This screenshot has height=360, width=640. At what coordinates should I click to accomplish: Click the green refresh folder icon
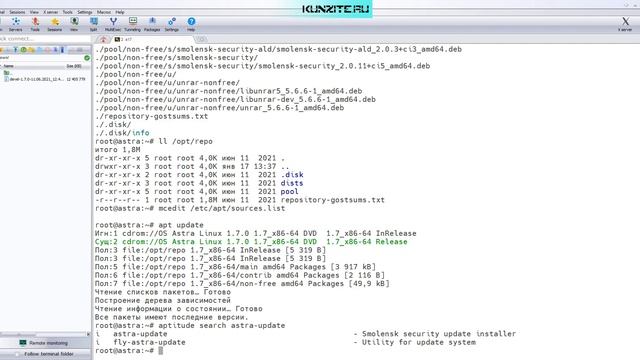point(87,58)
